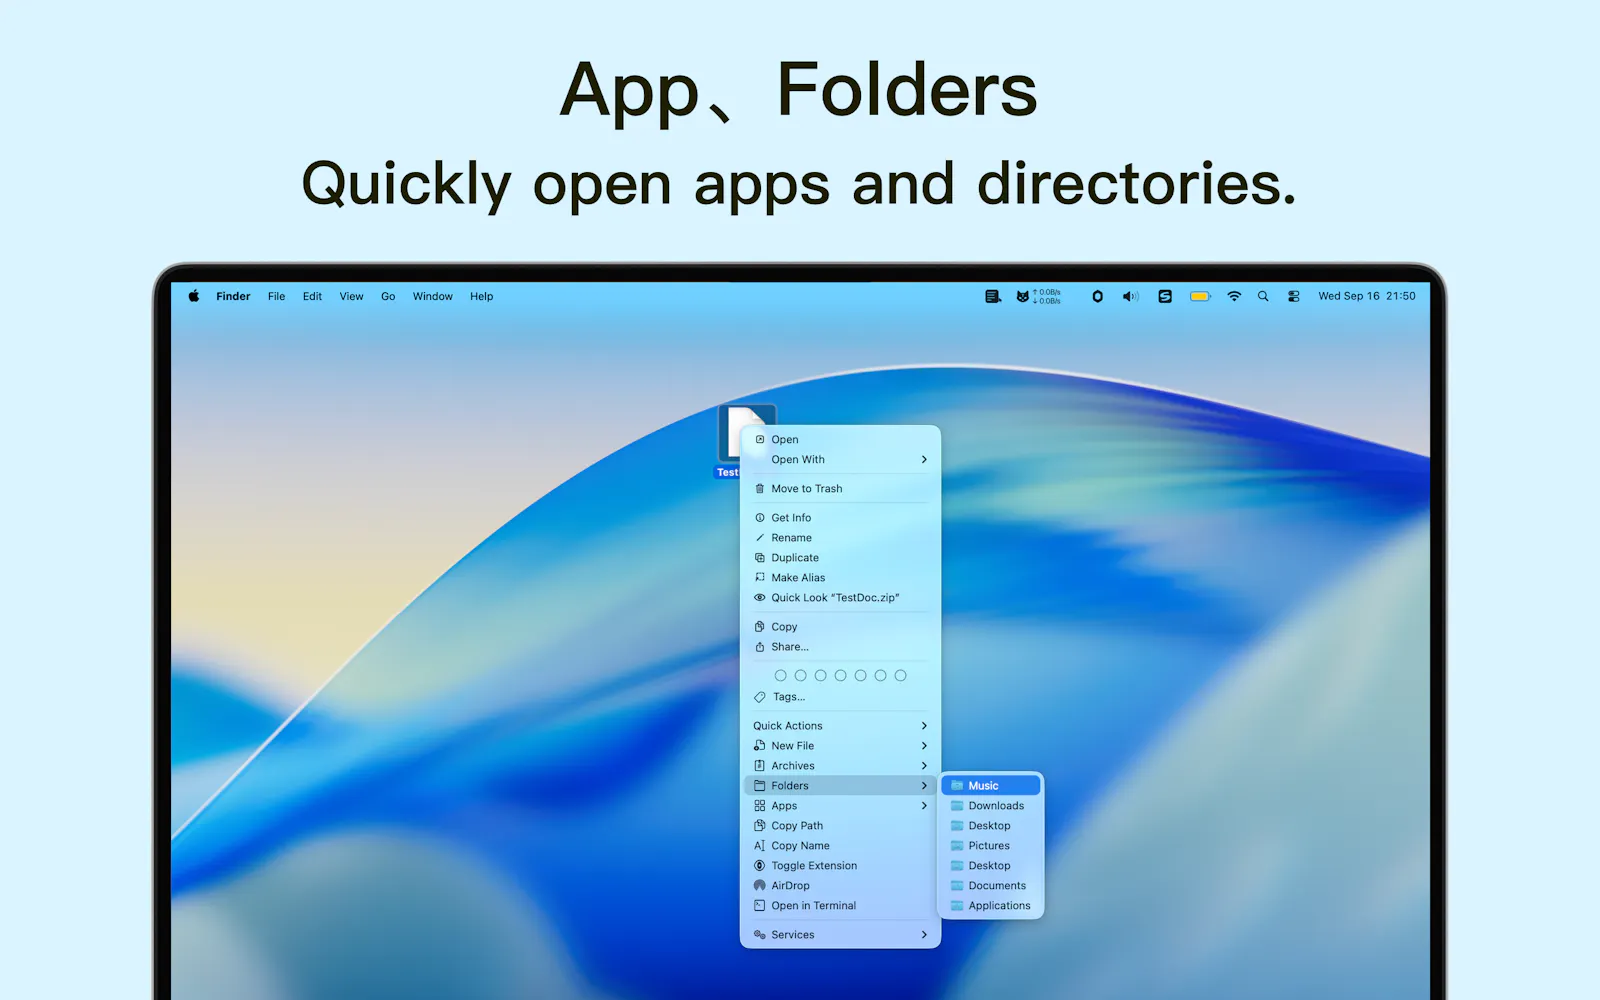
Task: Open Control Center in the menu bar
Action: coord(1294,297)
